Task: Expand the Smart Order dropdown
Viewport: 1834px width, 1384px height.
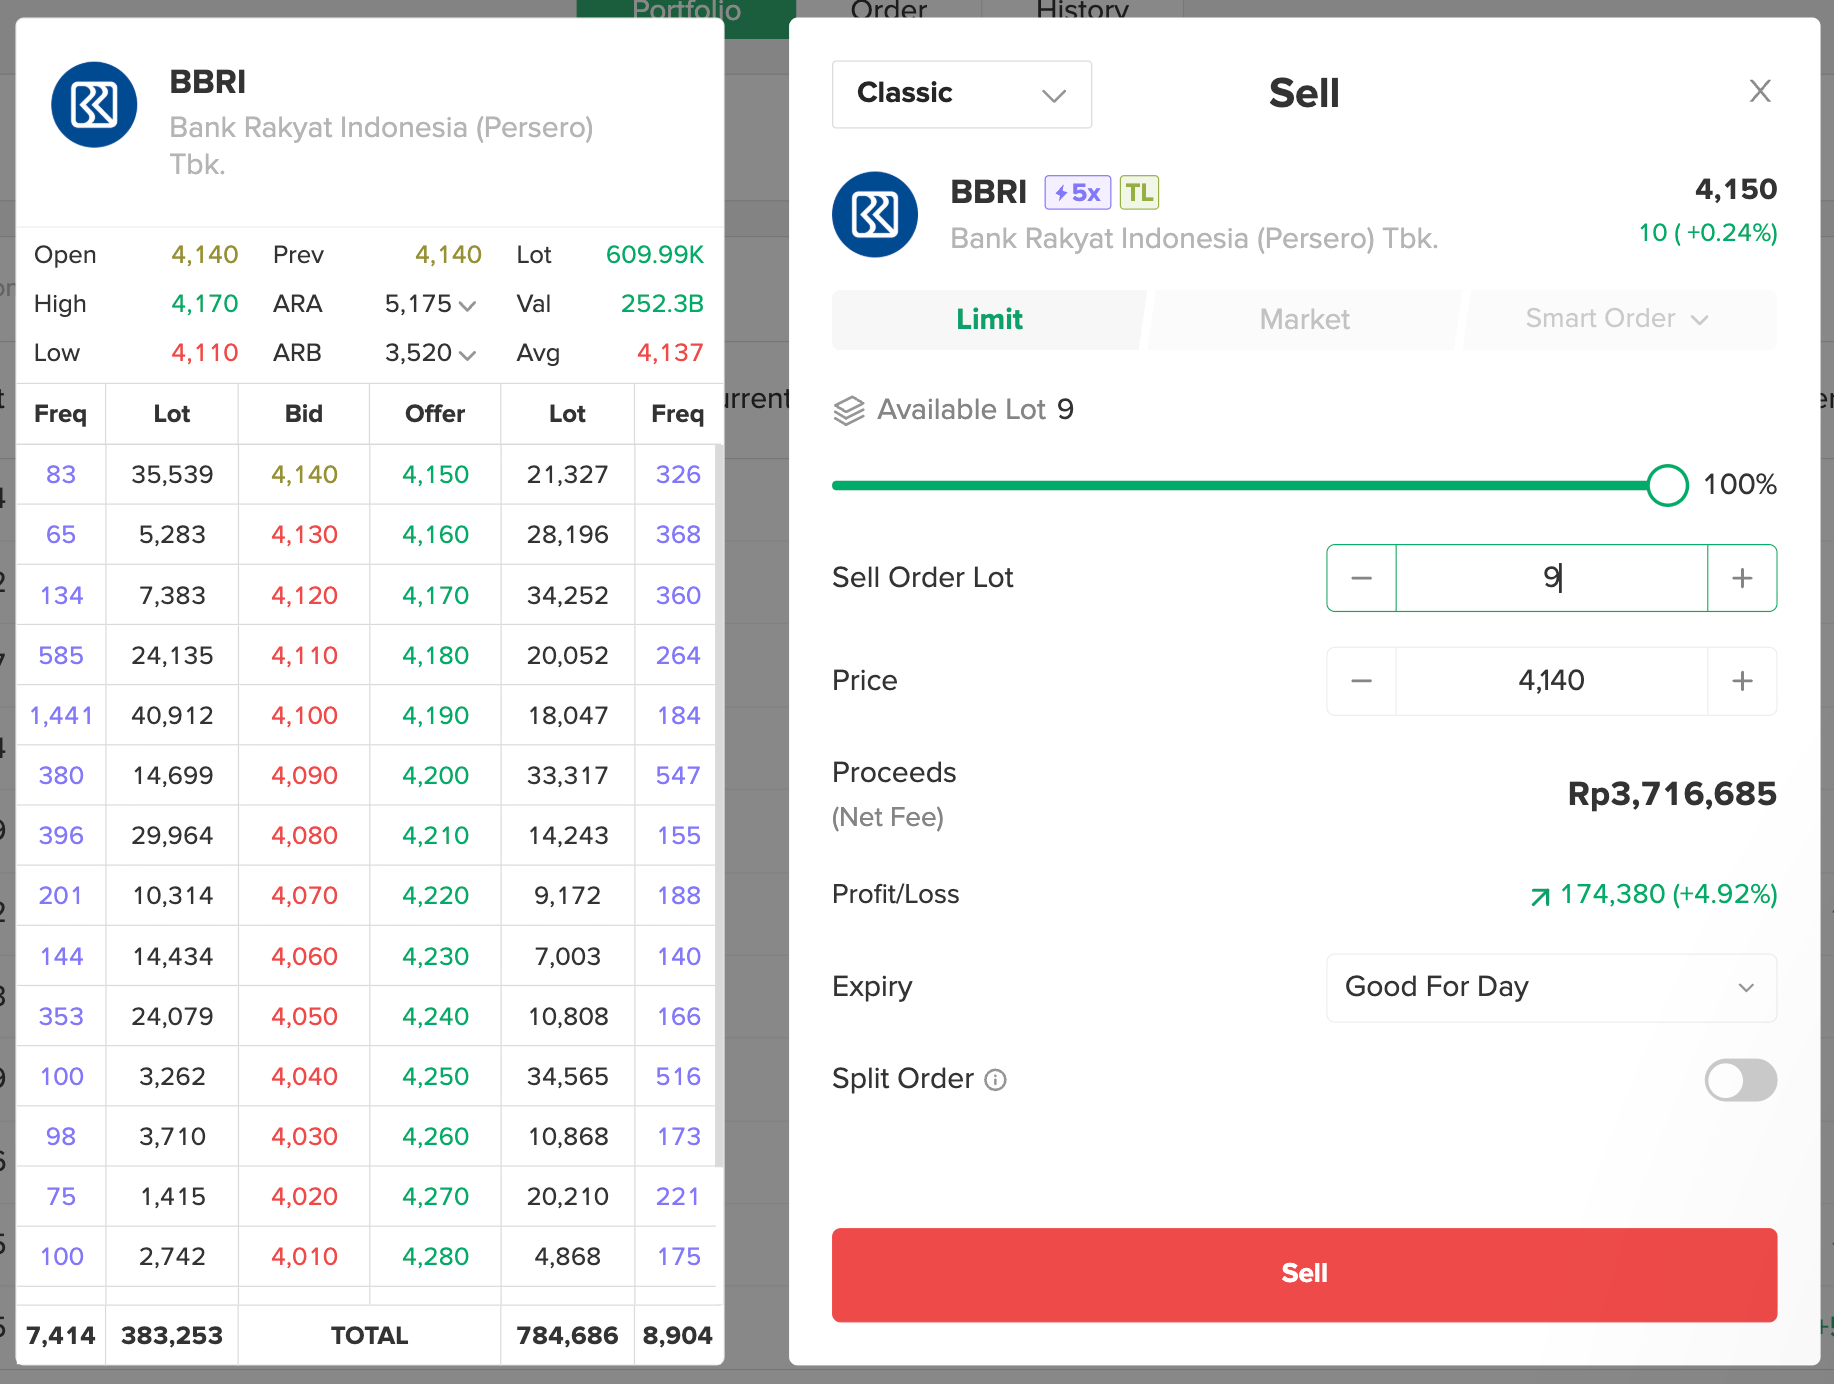Action: [x=1620, y=319]
